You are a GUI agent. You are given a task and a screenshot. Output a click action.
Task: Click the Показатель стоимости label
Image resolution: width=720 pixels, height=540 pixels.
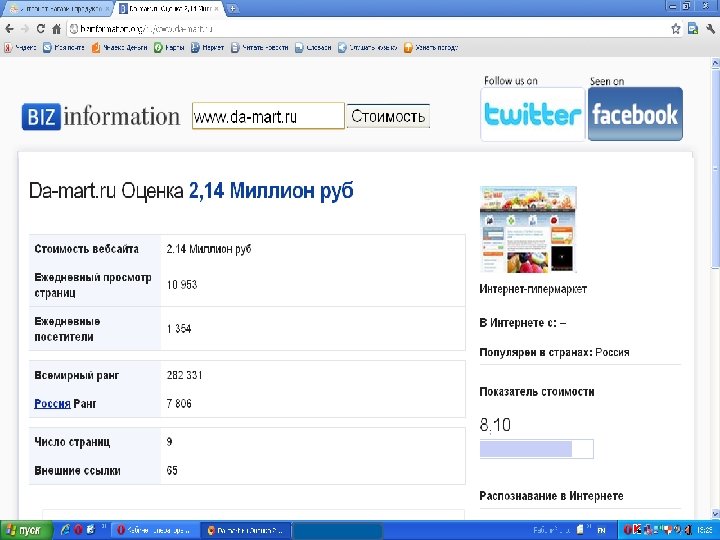pos(537,392)
